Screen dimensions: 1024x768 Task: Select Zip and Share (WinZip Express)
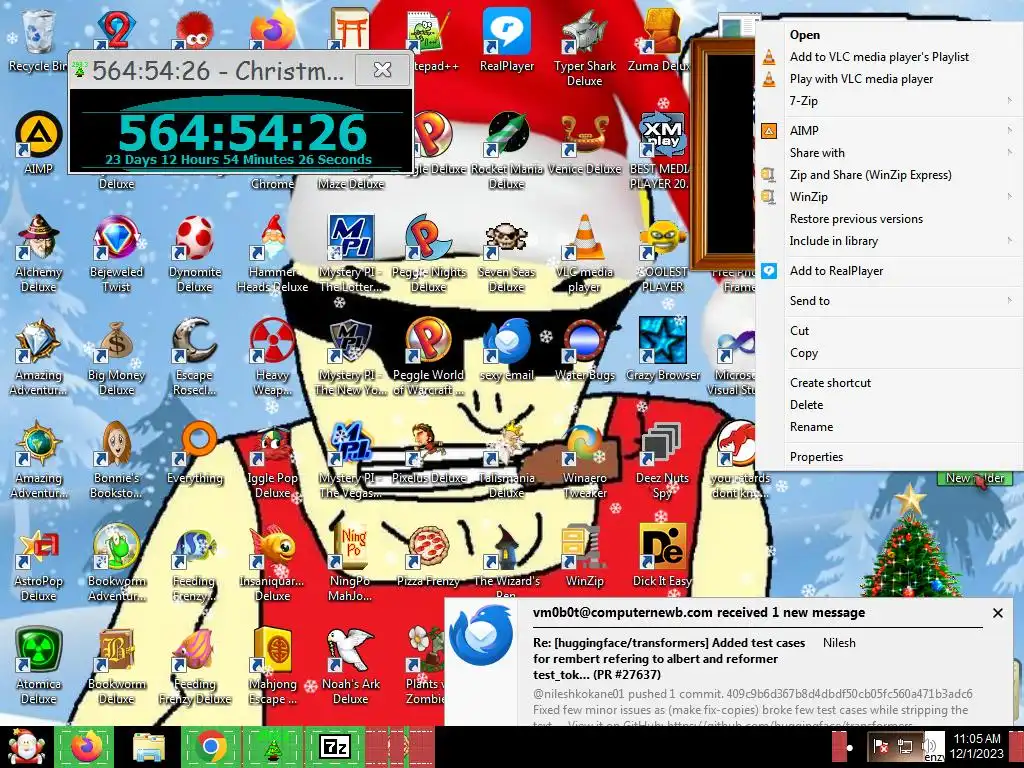(x=889, y=175)
